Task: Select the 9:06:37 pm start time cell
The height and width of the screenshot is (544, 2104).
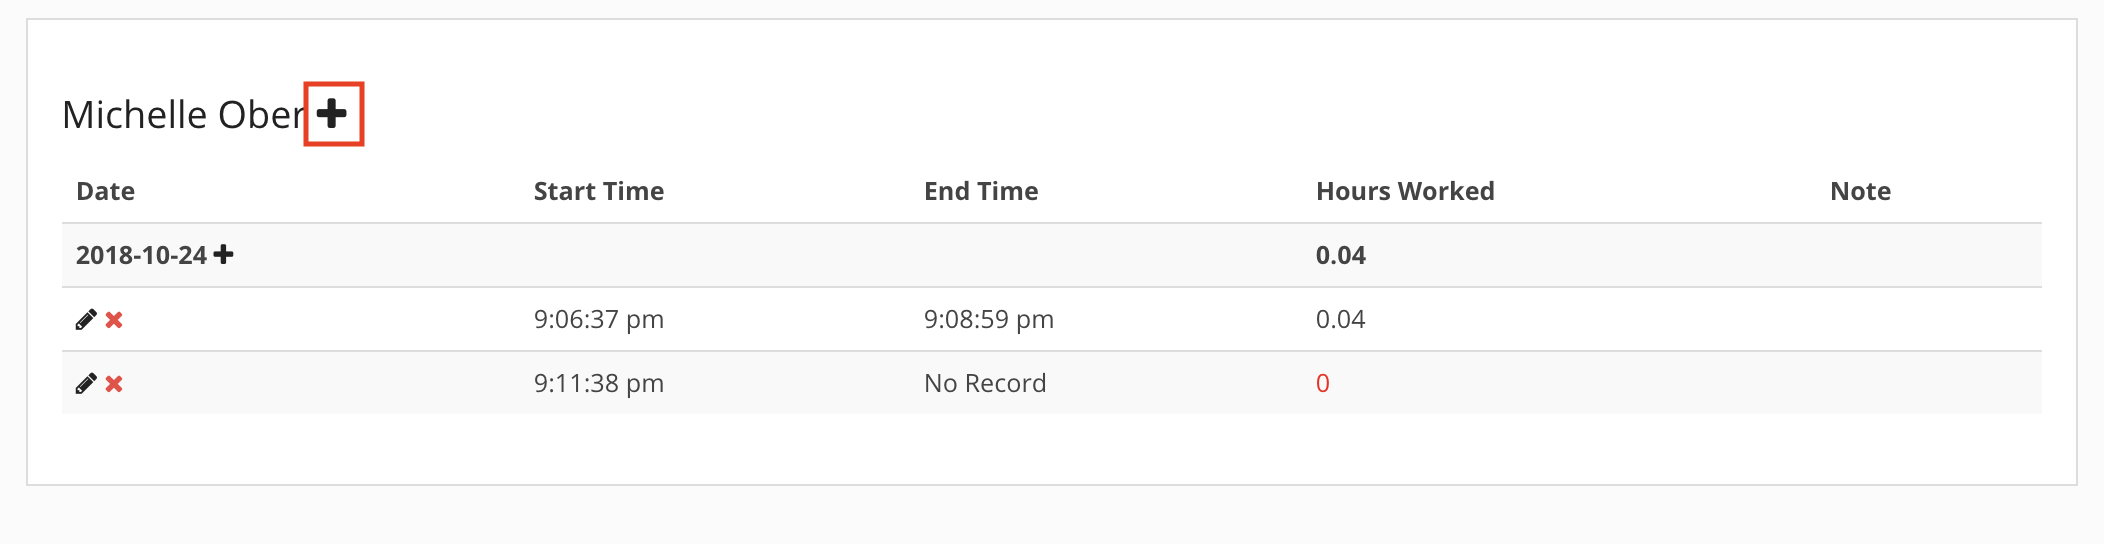Action: coord(599,319)
